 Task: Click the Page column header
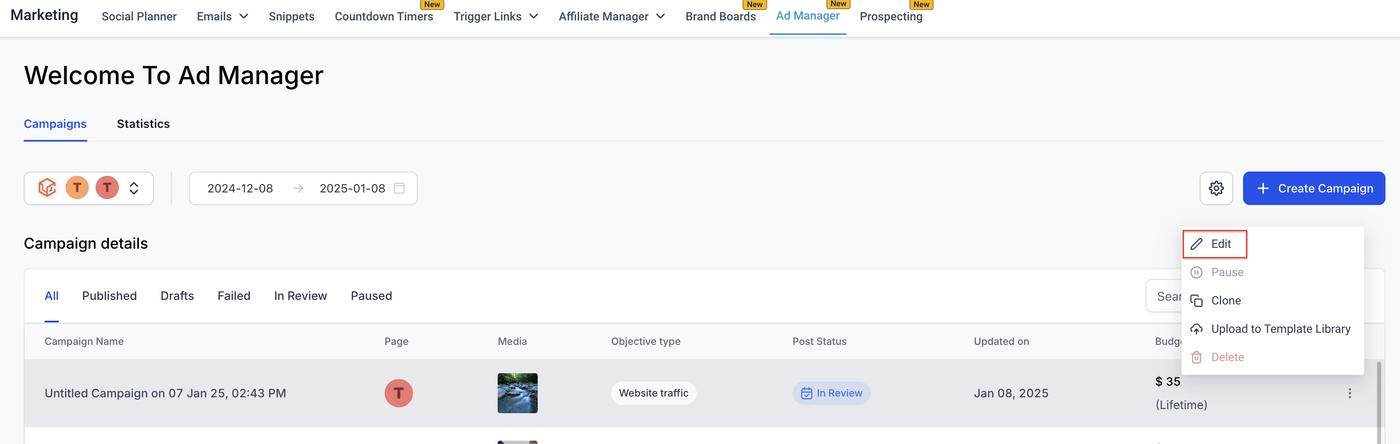[396, 341]
